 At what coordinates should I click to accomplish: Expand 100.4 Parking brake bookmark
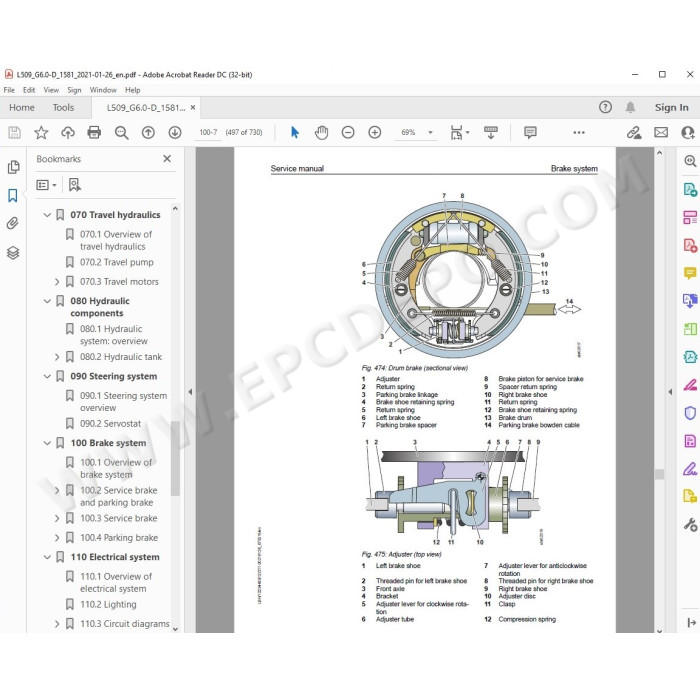[57, 538]
